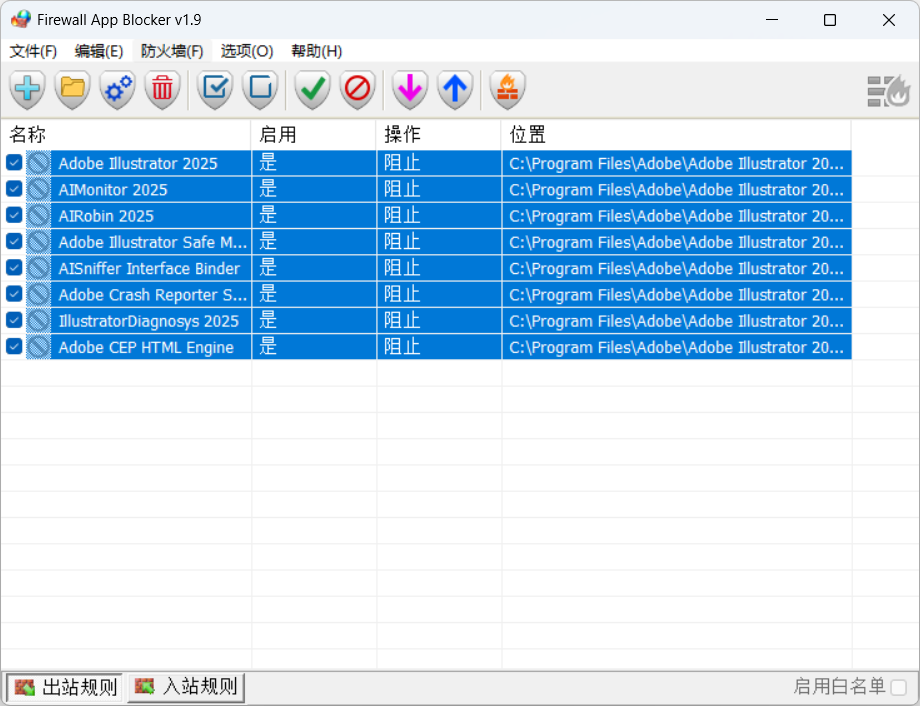The image size is (920, 706).
Task: Toggle the Adobe CEP HTML Engine checkbox
Action: [14, 347]
